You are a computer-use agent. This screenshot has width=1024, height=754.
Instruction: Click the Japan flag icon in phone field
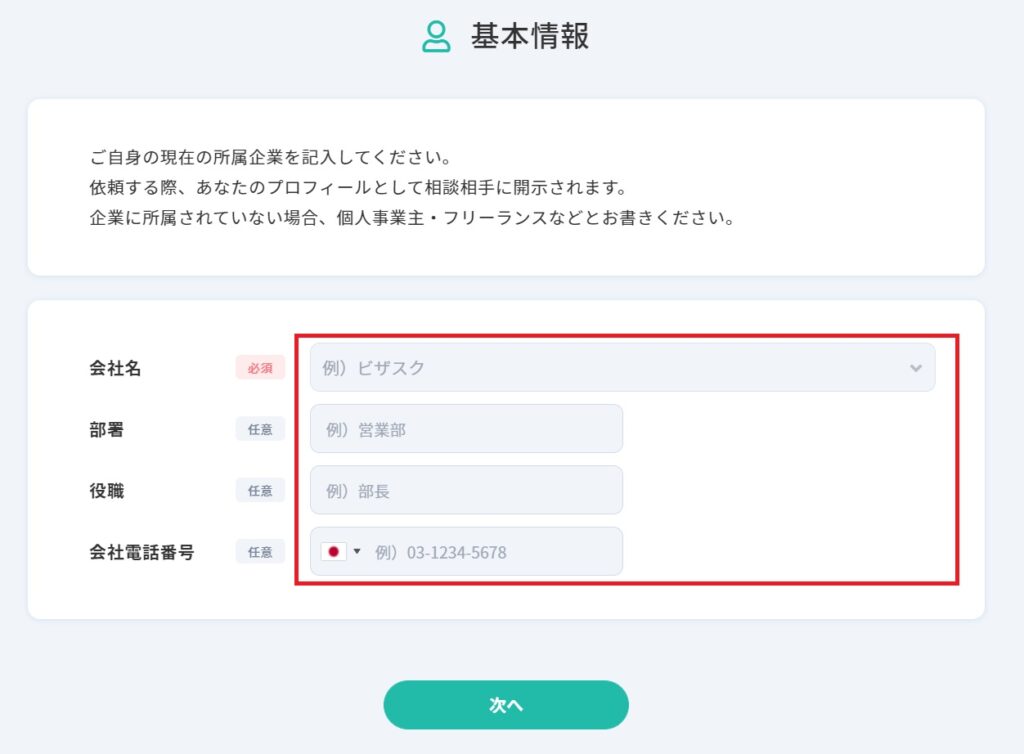pos(333,552)
